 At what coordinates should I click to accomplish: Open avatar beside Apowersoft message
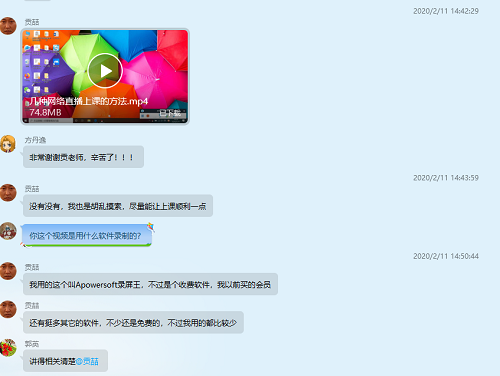click(x=8, y=271)
